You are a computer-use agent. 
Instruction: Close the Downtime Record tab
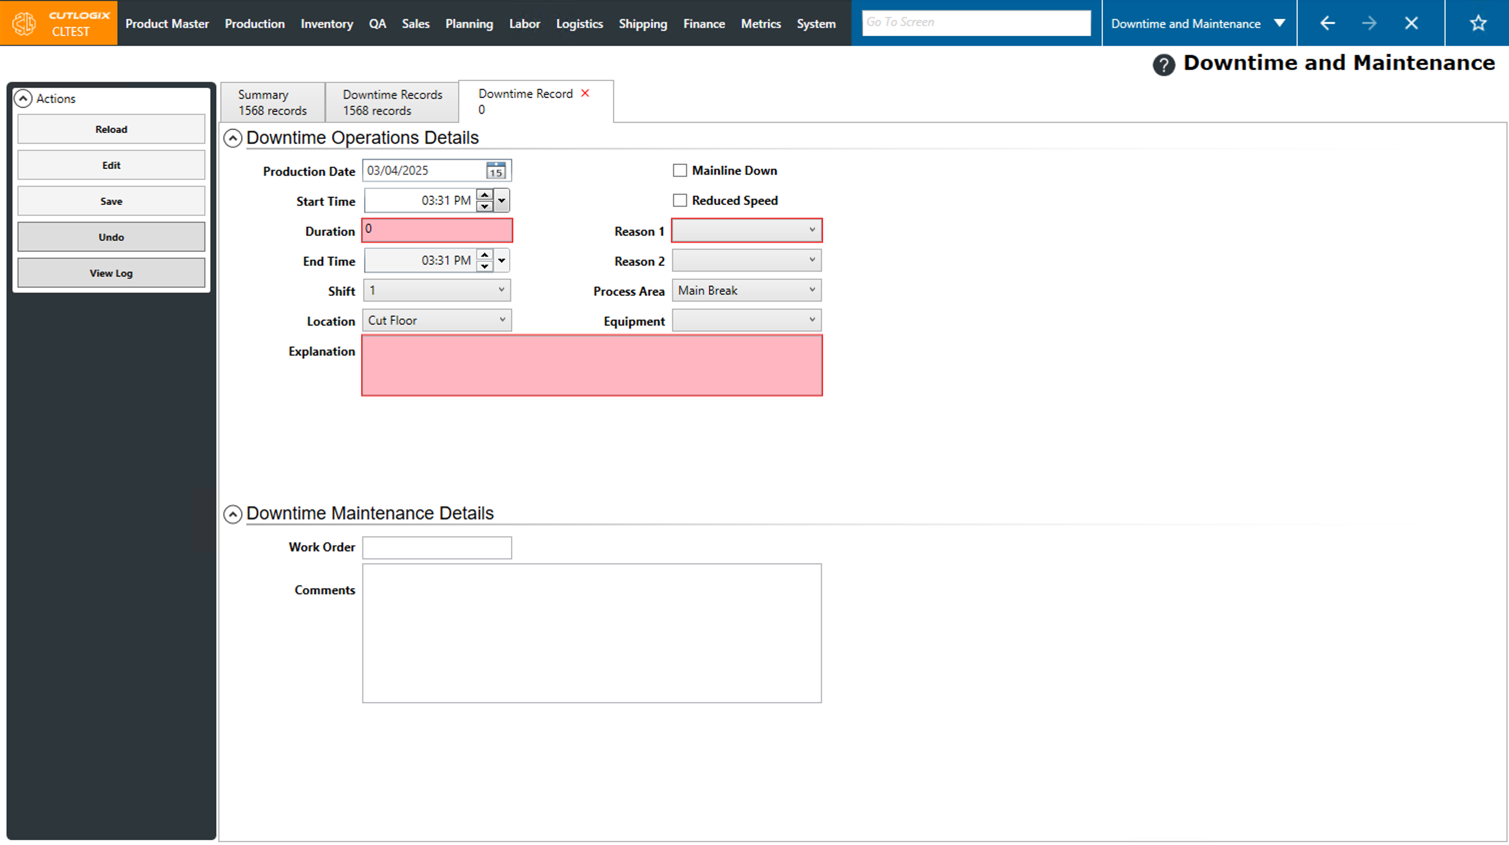click(586, 93)
